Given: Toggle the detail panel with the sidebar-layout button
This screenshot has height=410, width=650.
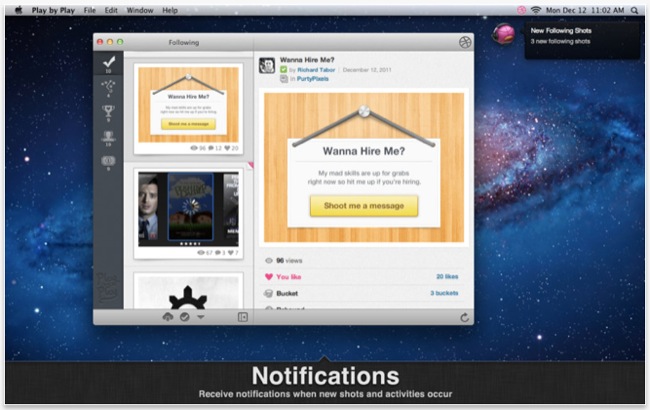Looking at the screenshot, I should pos(242,317).
